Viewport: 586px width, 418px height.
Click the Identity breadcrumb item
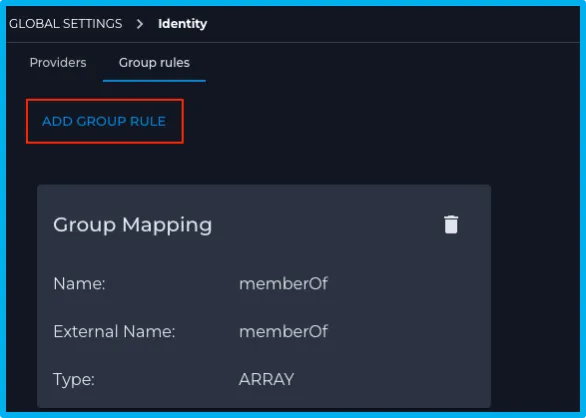[x=182, y=24]
